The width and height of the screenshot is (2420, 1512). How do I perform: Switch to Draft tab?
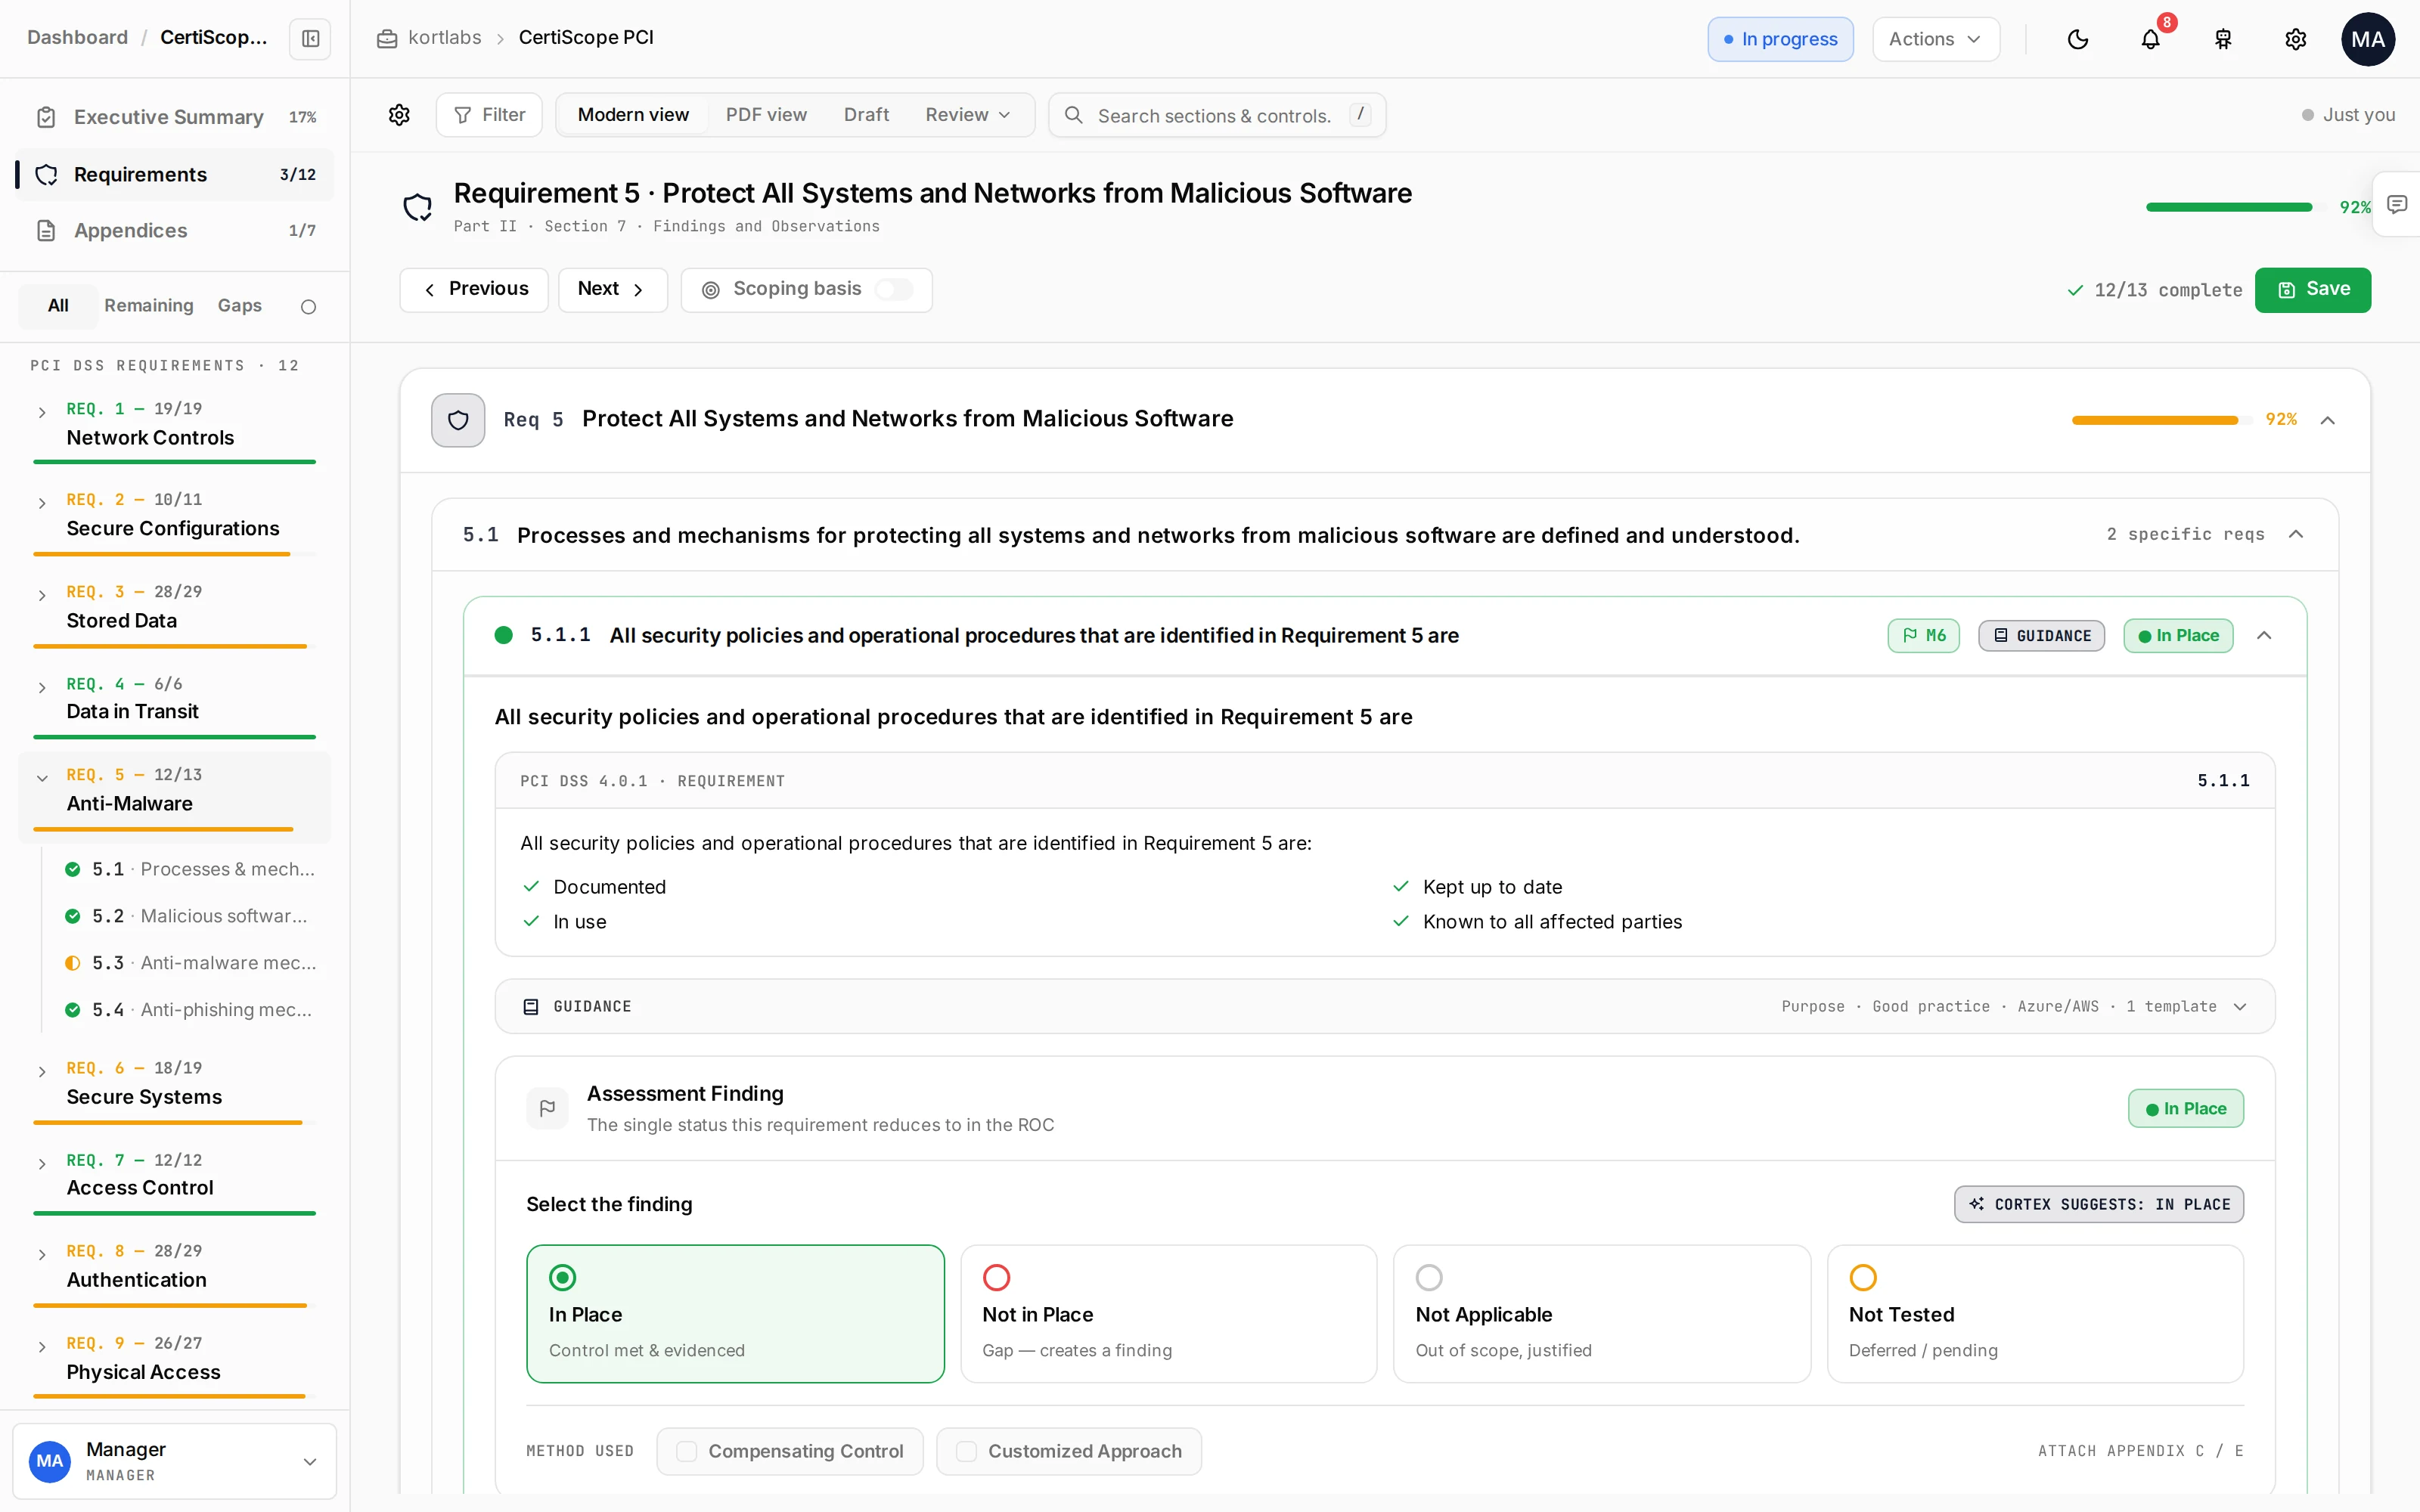pos(866,115)
